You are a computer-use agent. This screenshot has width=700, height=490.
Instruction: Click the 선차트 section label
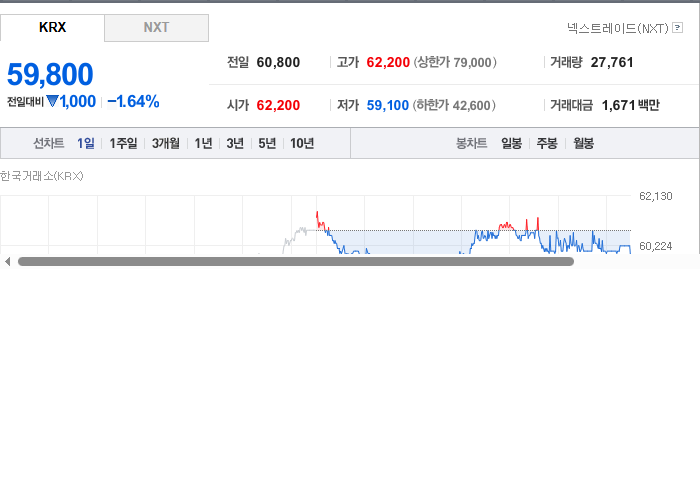click(x=49, y=143)
